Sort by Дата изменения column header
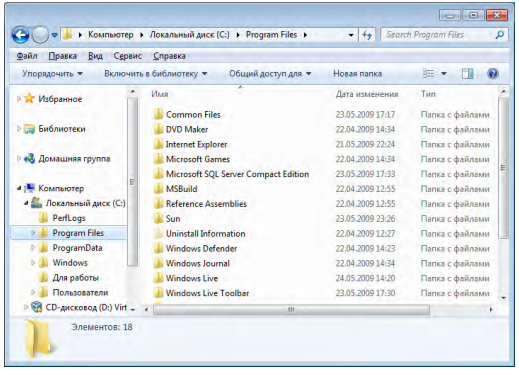Image resolution: width=519 pixels, height=370 pixels. pyautogui.click(x=367, y=94)
